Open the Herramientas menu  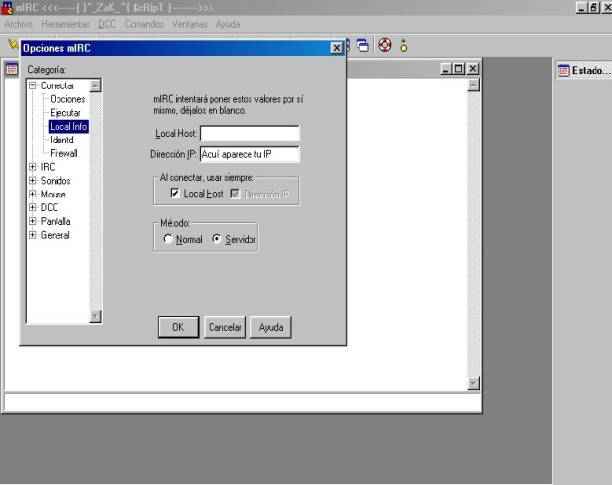click(x=66, y=24)
